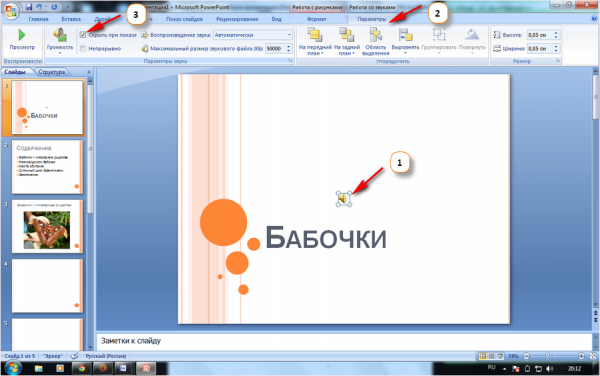
Task: Click the 20:12 taskbar clock
Action: [x=574, y=369]
